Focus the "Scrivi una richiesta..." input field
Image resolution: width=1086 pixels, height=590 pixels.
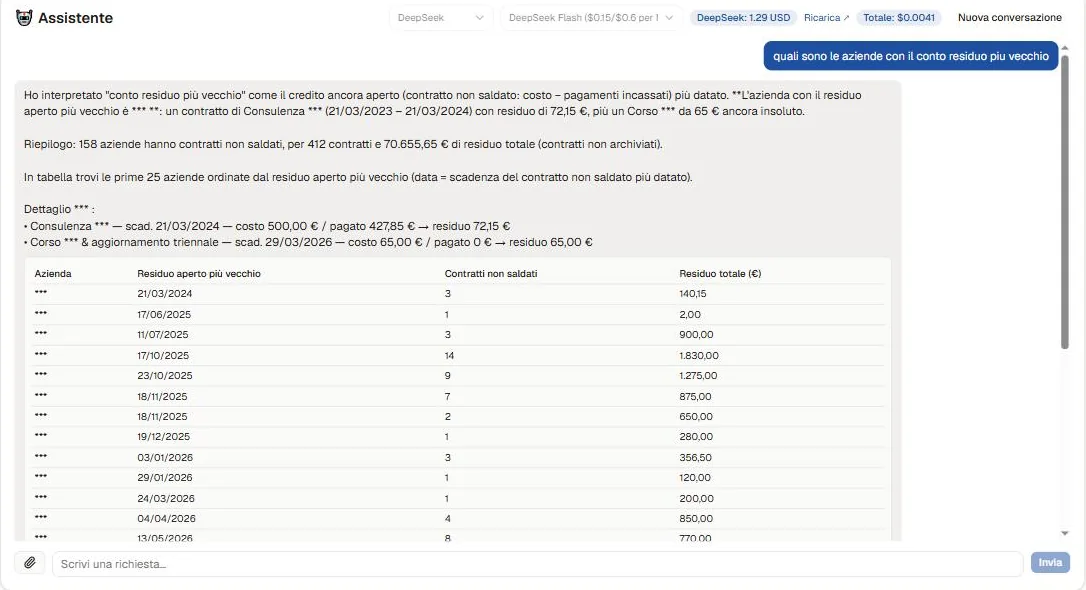[x=537, y=564]
